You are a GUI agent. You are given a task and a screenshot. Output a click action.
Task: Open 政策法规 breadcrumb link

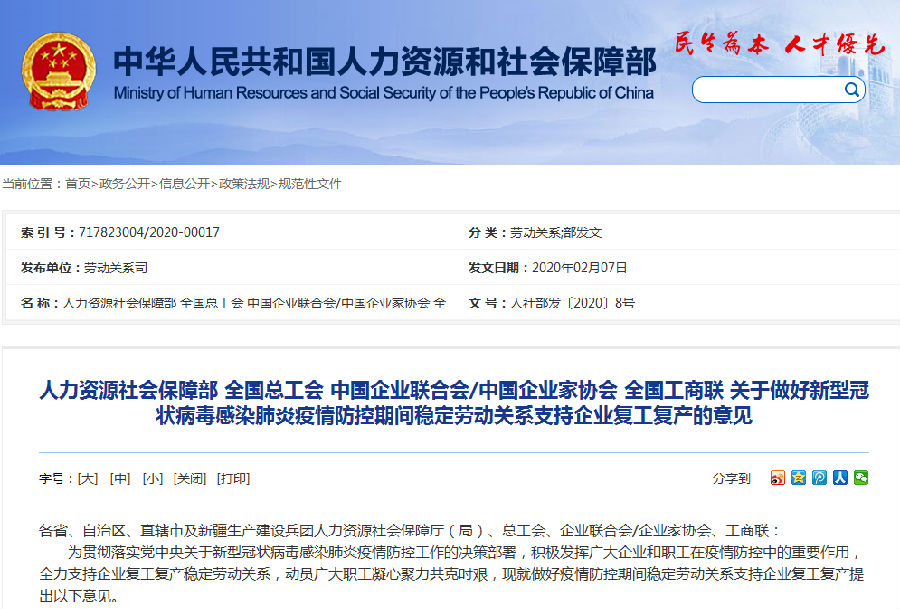point(244,184)
